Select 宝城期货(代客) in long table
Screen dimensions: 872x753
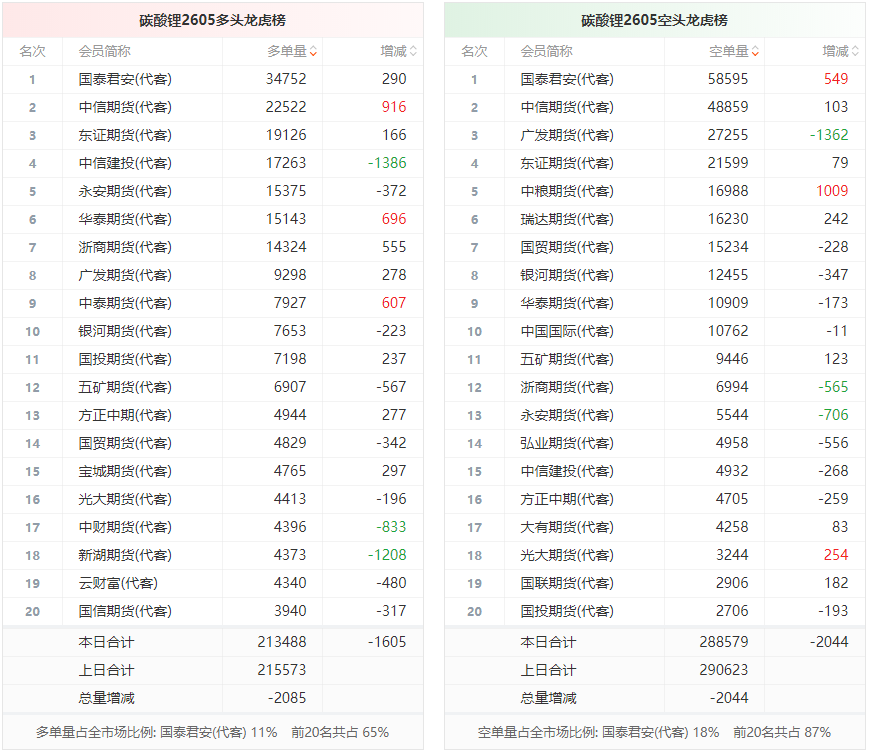[125, 472]
